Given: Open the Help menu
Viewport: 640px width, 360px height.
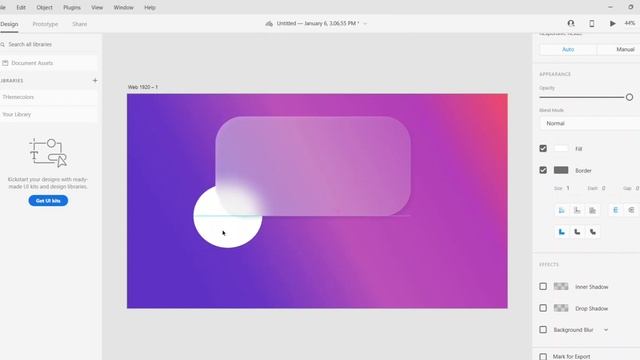Looking at the screenshot, I should pyautogui.click(x=150, y=7).
